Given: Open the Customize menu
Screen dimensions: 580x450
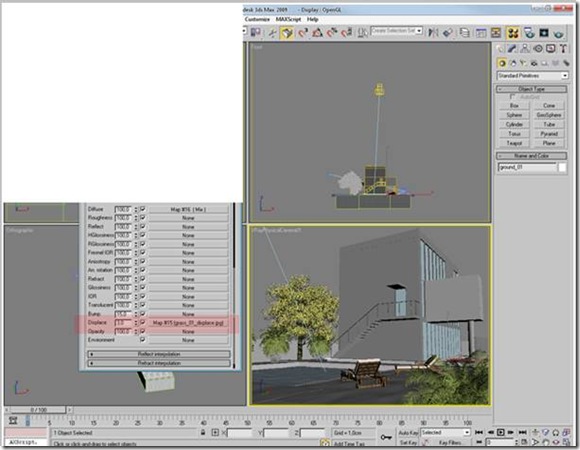Looking at the screenshot, I should pos(257,19).
